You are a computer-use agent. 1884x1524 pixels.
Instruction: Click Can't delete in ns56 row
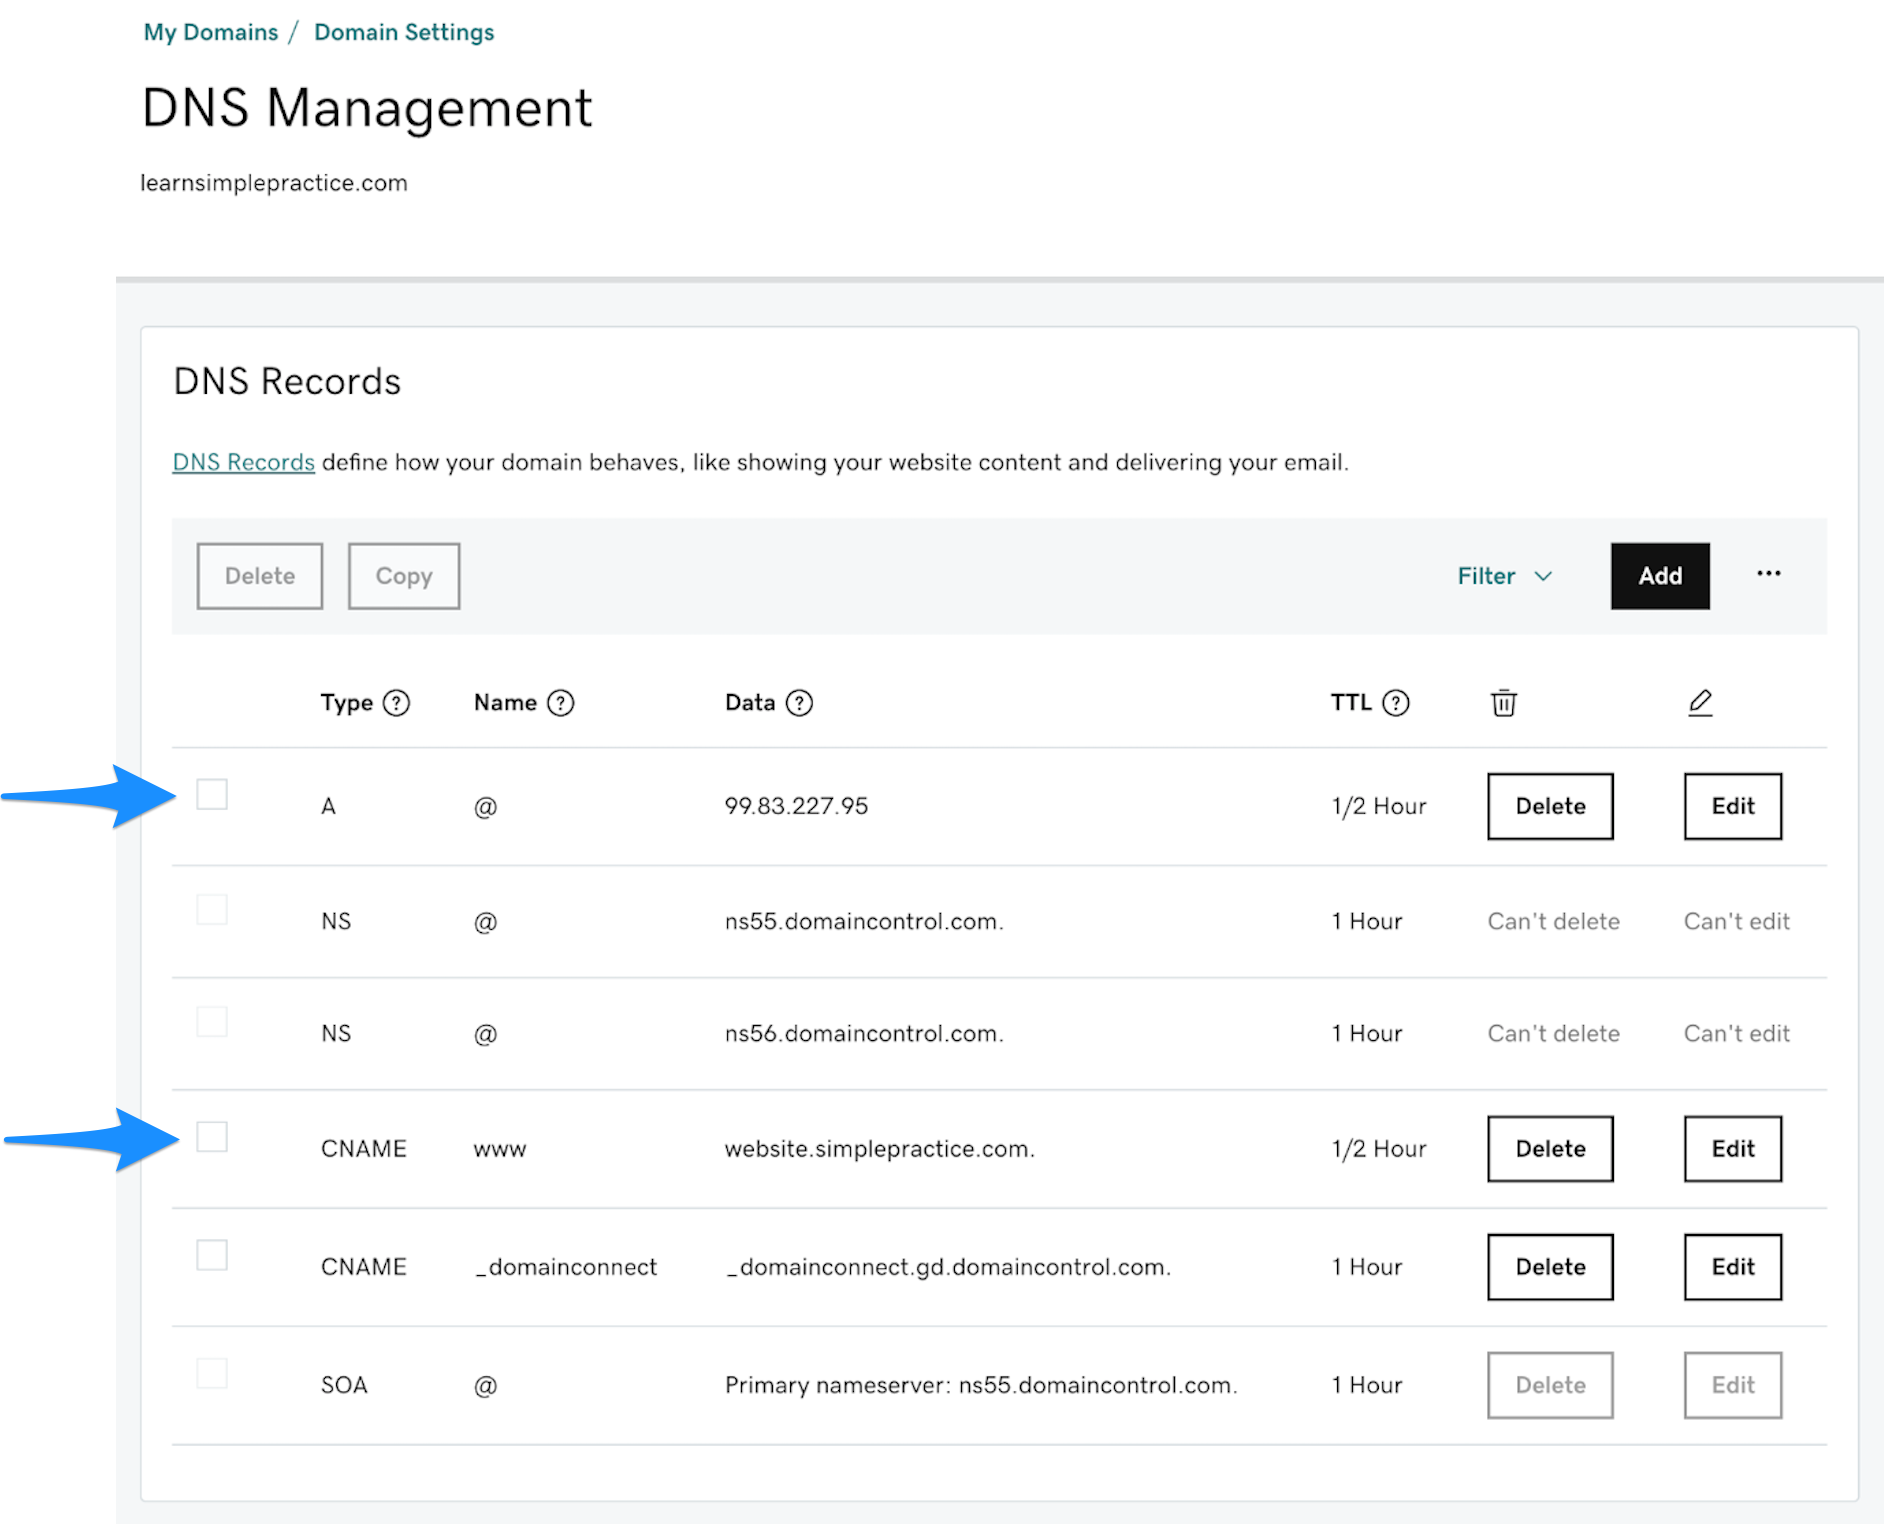(1553, 1033)
